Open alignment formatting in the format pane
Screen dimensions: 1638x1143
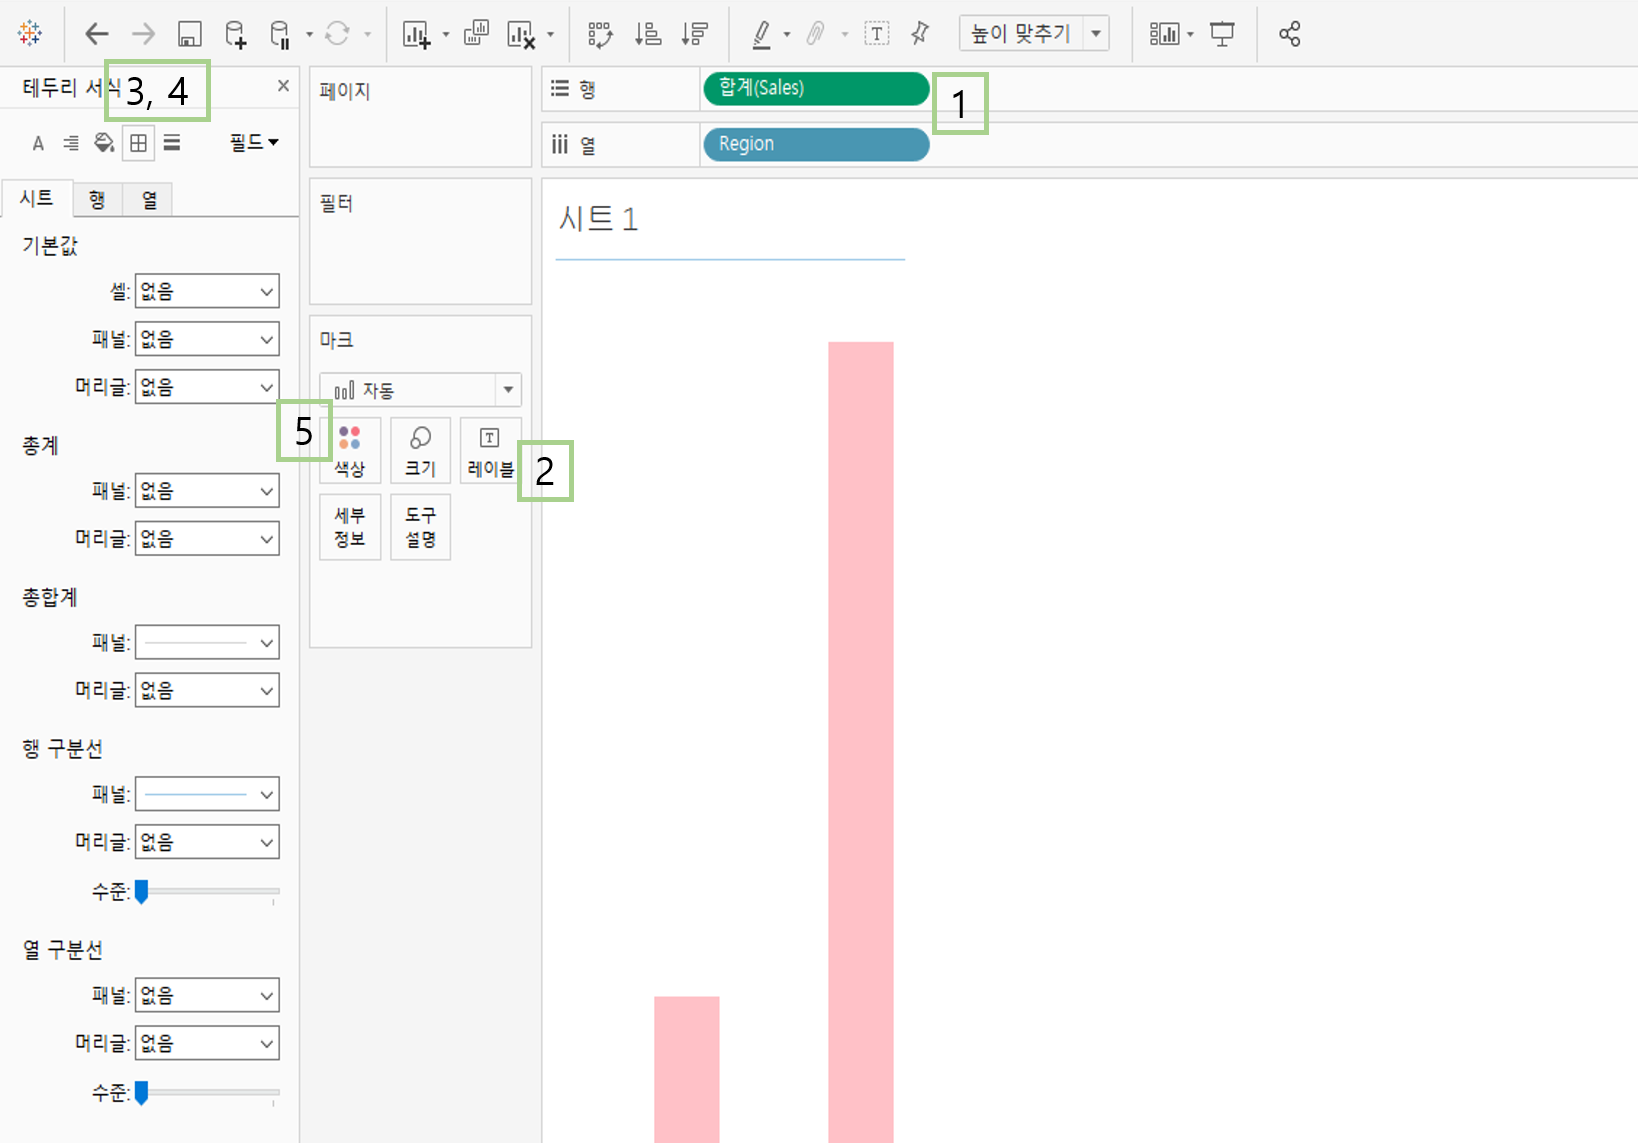pyautogui.click(x=71, y=143)
